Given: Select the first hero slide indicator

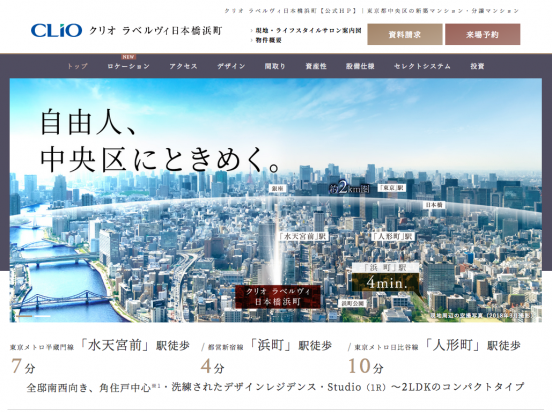Looking at the screenshot, I should (24, 316).
